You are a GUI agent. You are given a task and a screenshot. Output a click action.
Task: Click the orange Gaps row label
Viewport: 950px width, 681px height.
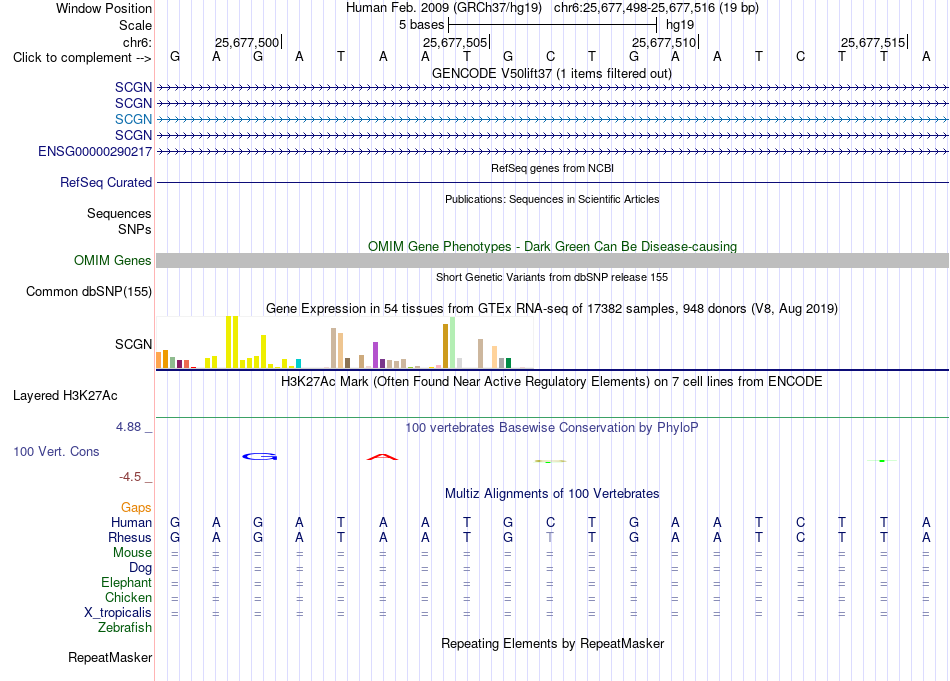pos(136,507)
